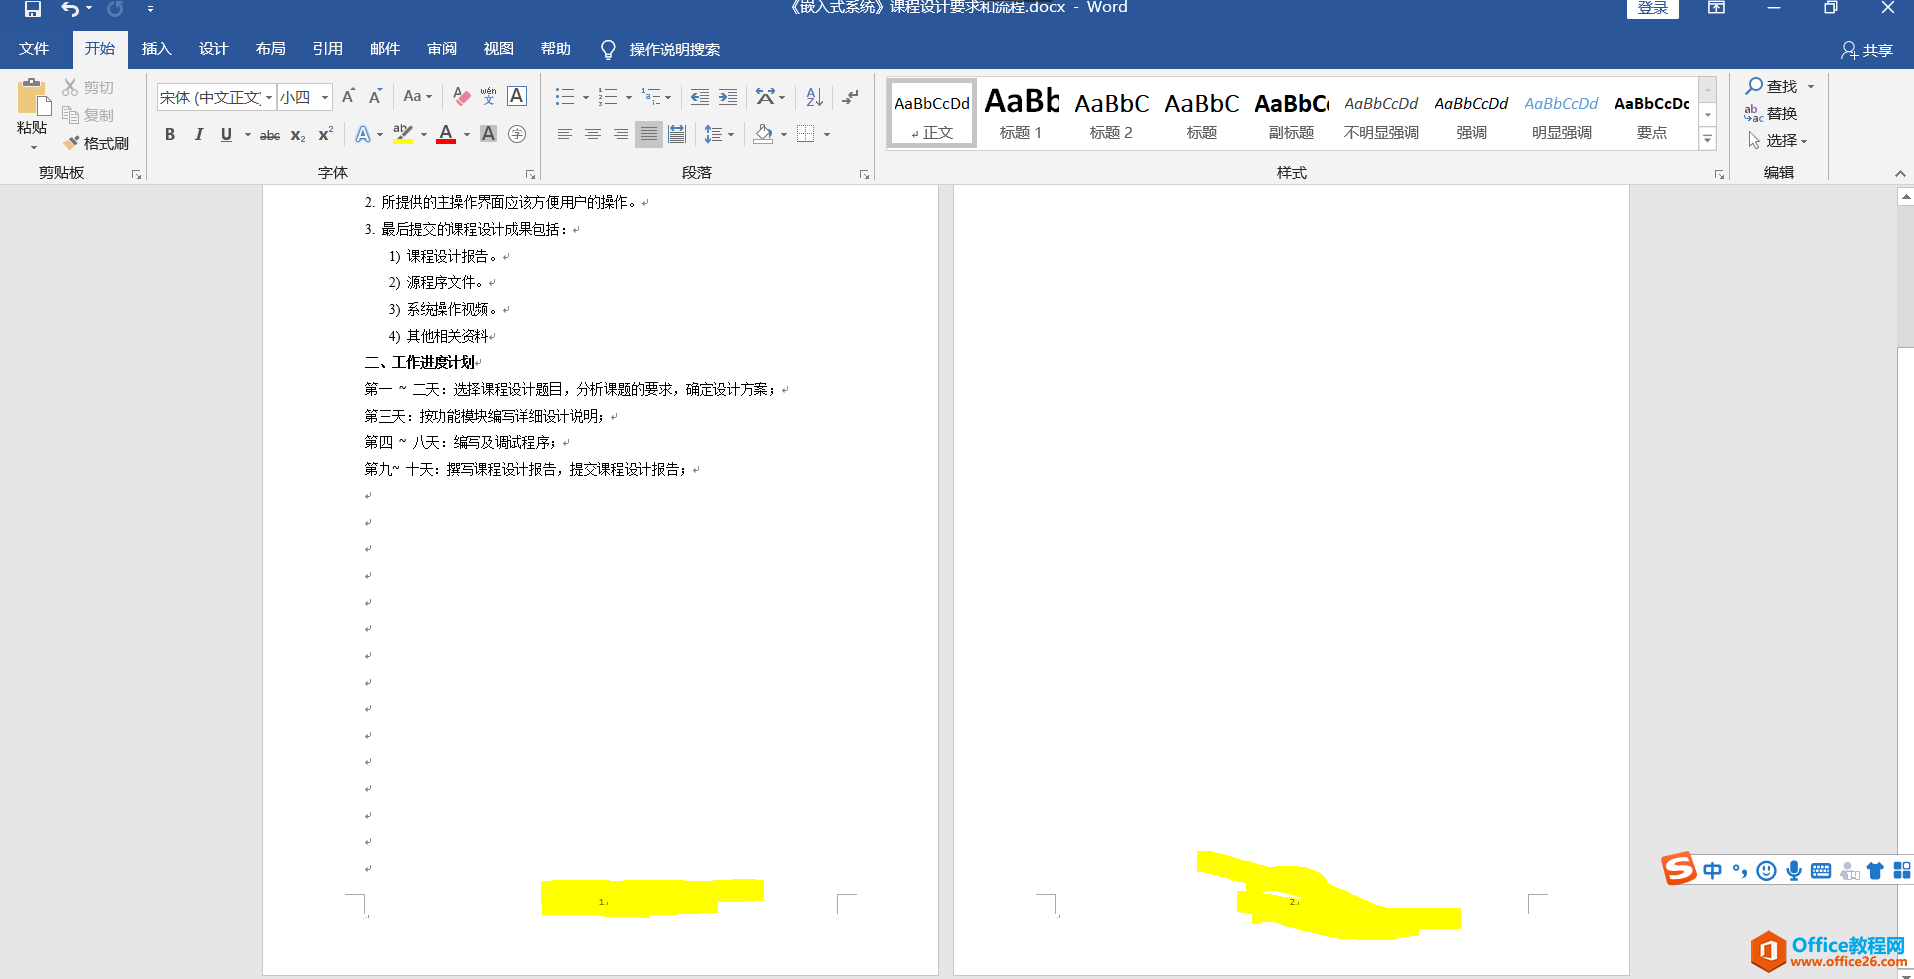The width and height of the screenshot is (1914, 979).
Task: Activate the 格式刷 format painter
Action: (x=96, y=143)
